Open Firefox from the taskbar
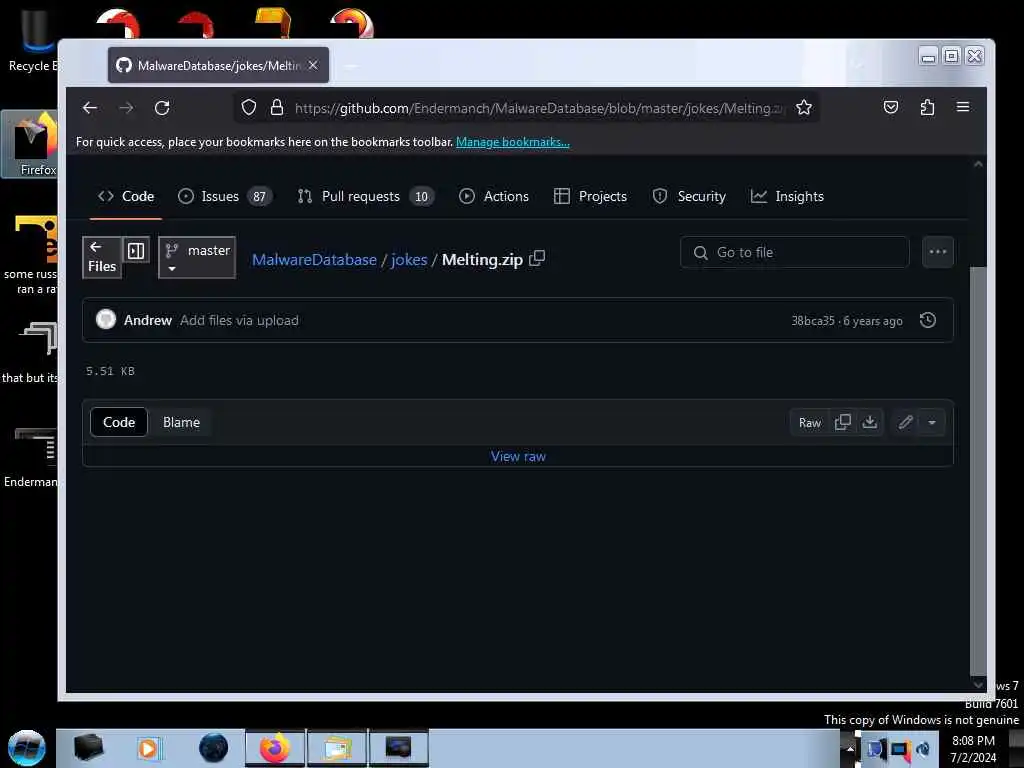Viewport: 1024px width, 768px height. (275, 748)
